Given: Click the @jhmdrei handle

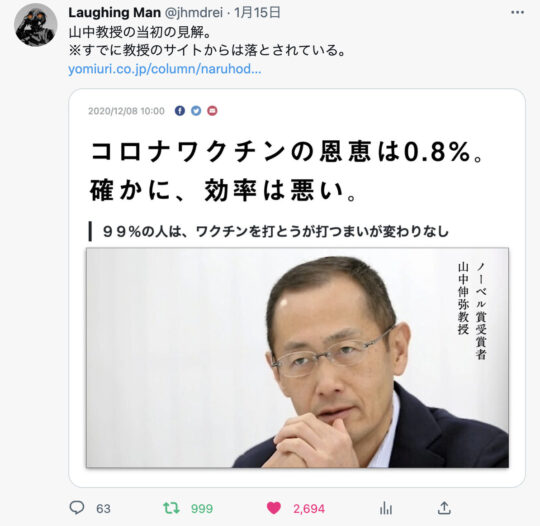Looking at the screenshot, I should coord(194,13).
